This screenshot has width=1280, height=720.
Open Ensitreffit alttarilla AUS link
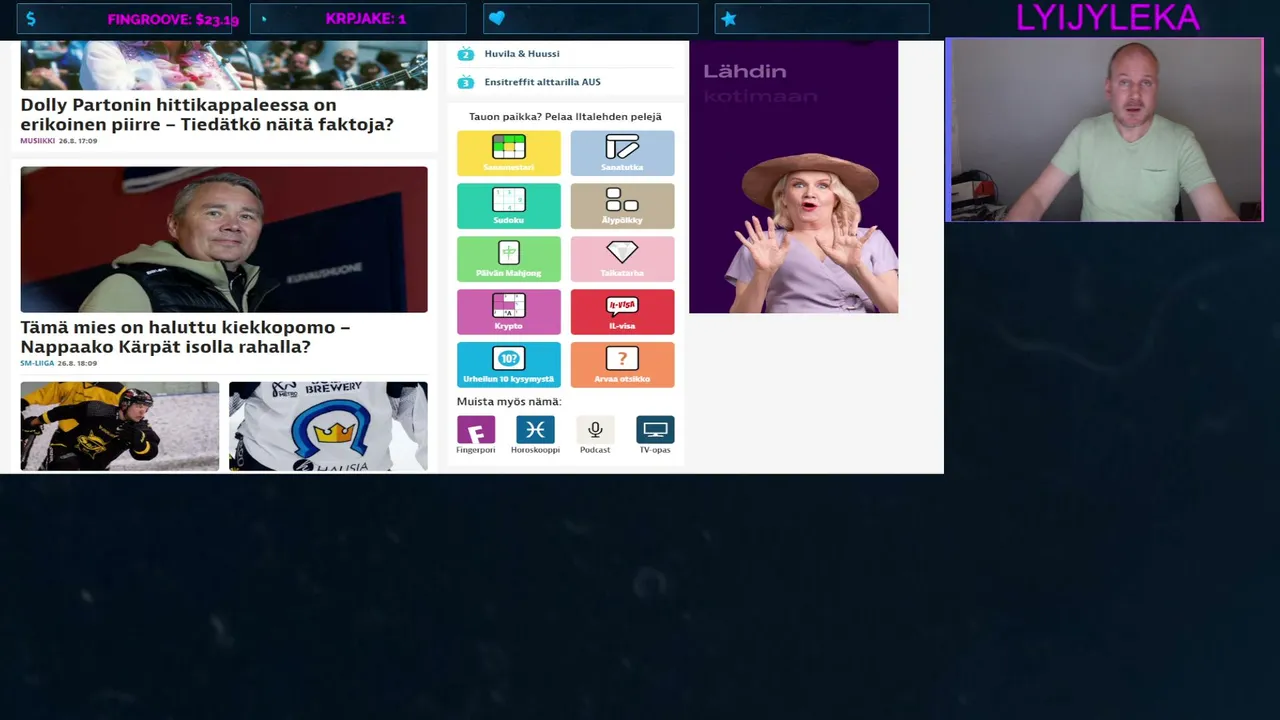[542, 82]
